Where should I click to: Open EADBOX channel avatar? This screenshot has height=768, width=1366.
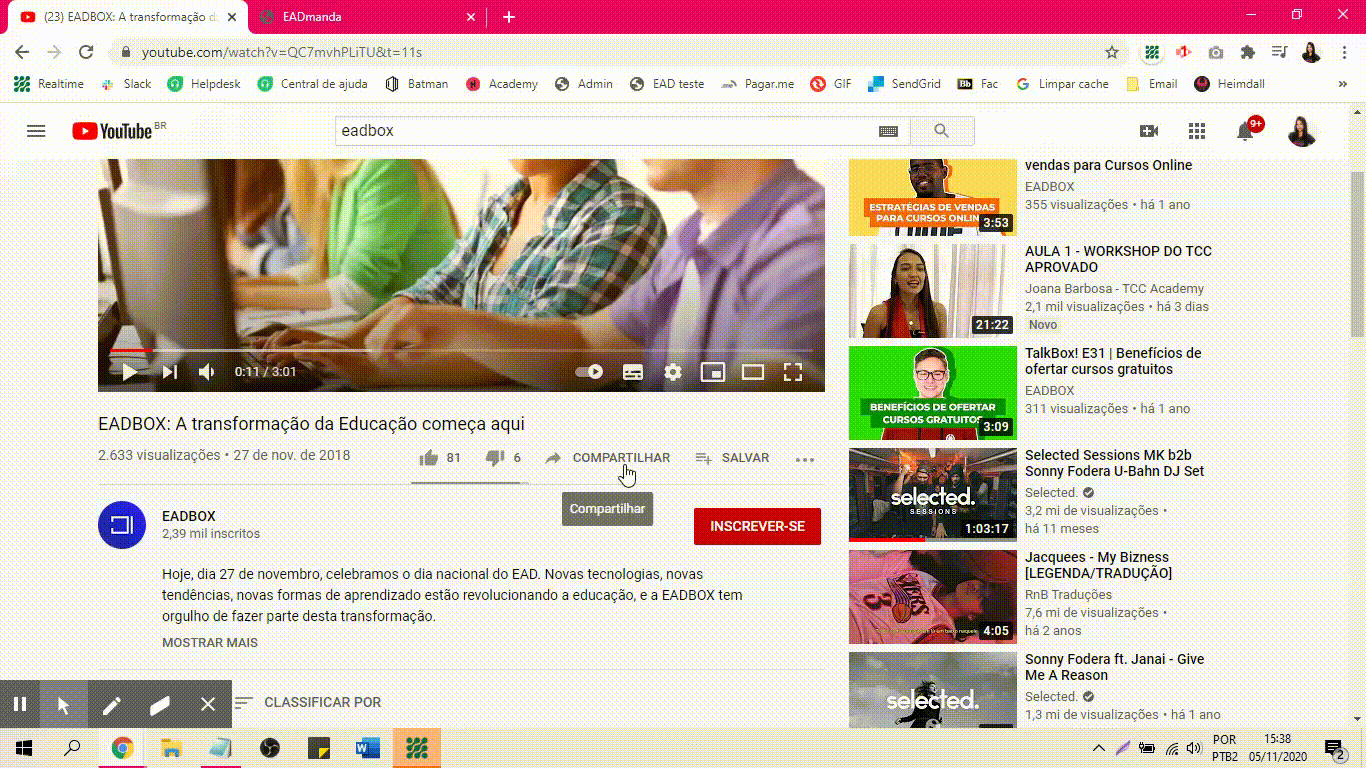point(122,525)
